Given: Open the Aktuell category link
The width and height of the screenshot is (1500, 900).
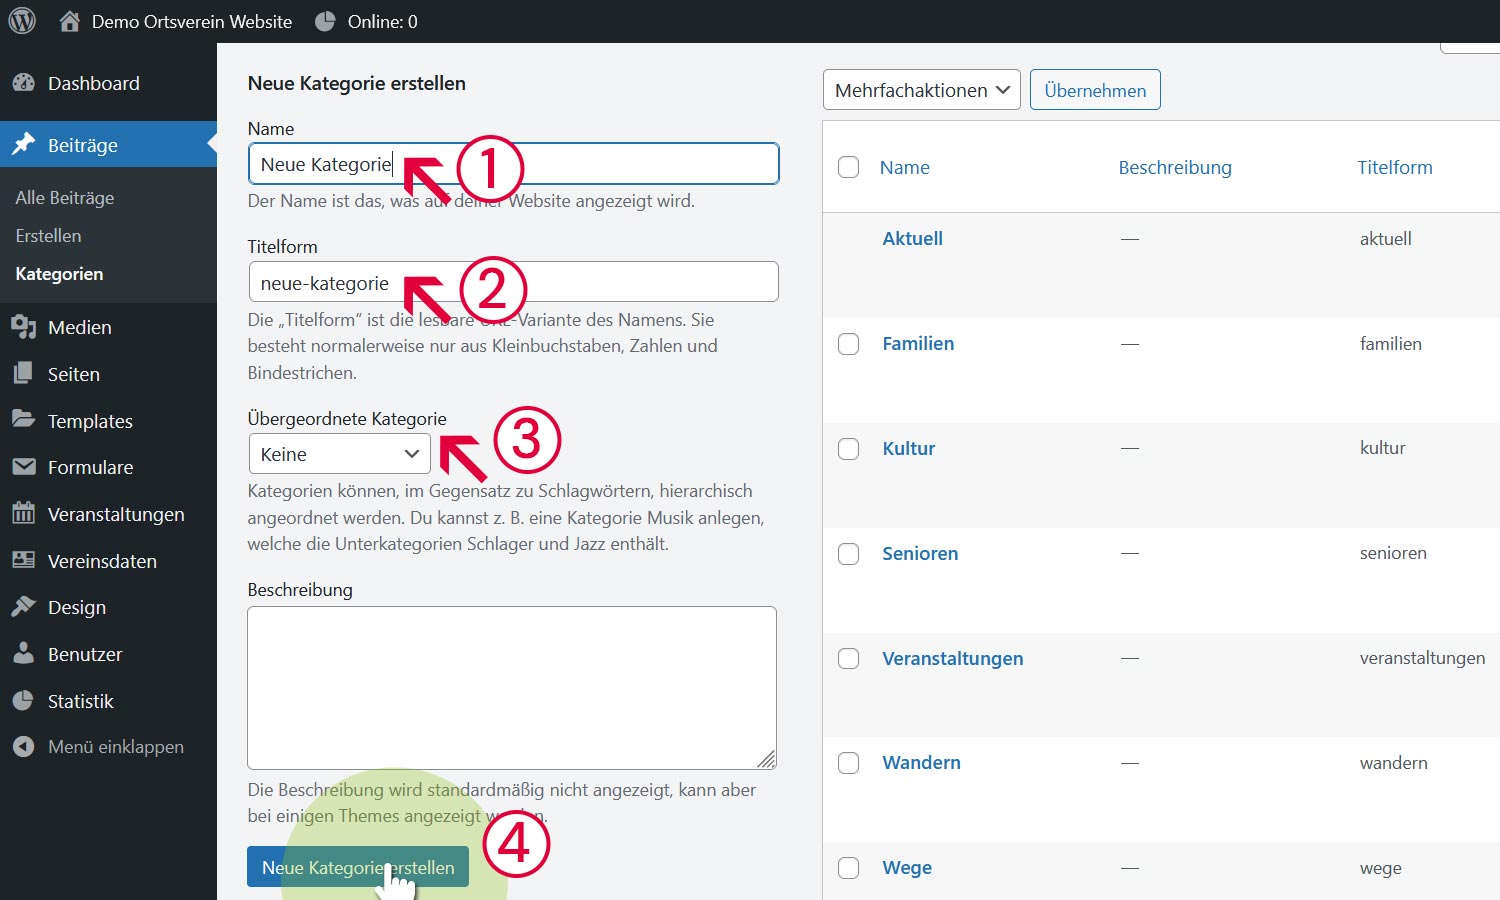Looking at the screenshot, I should tap(912, 238).
